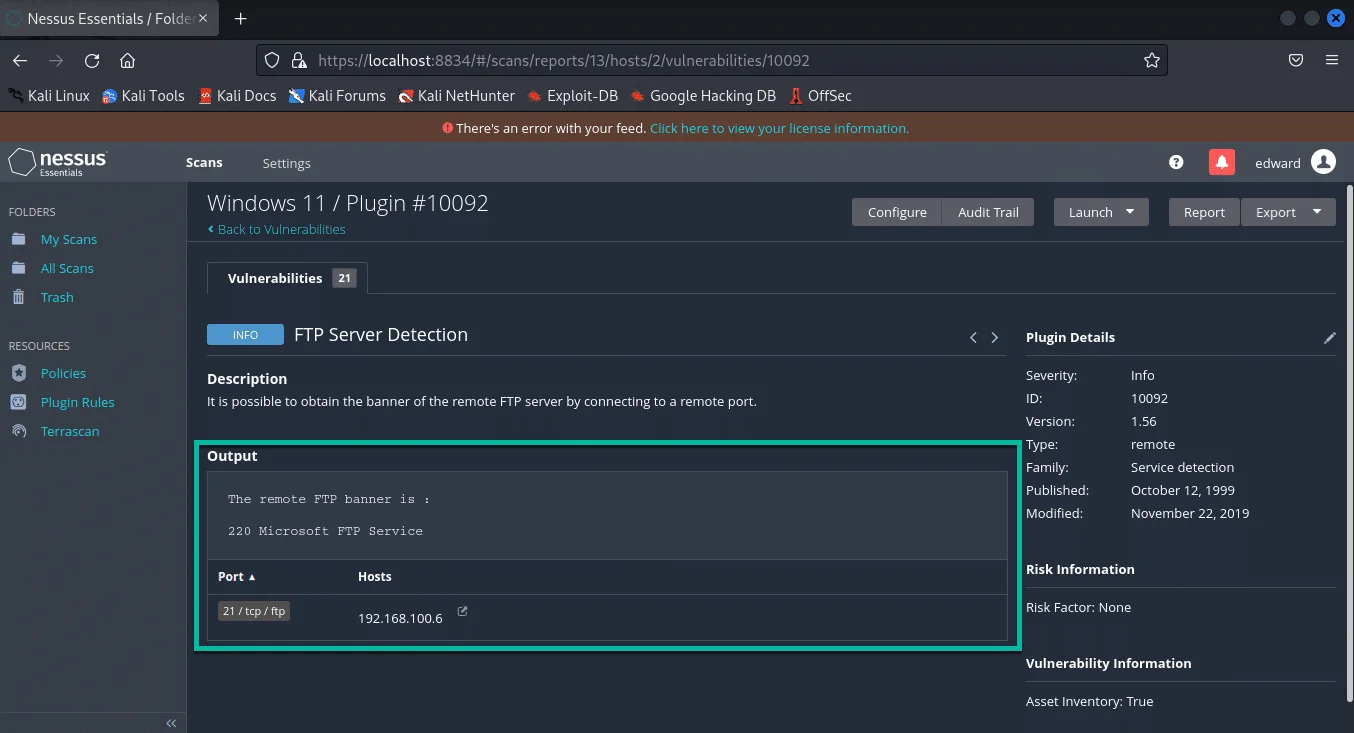1354x733 pixels.
Task: Open notifications bell icon
Action: [x=1221, y=162]
